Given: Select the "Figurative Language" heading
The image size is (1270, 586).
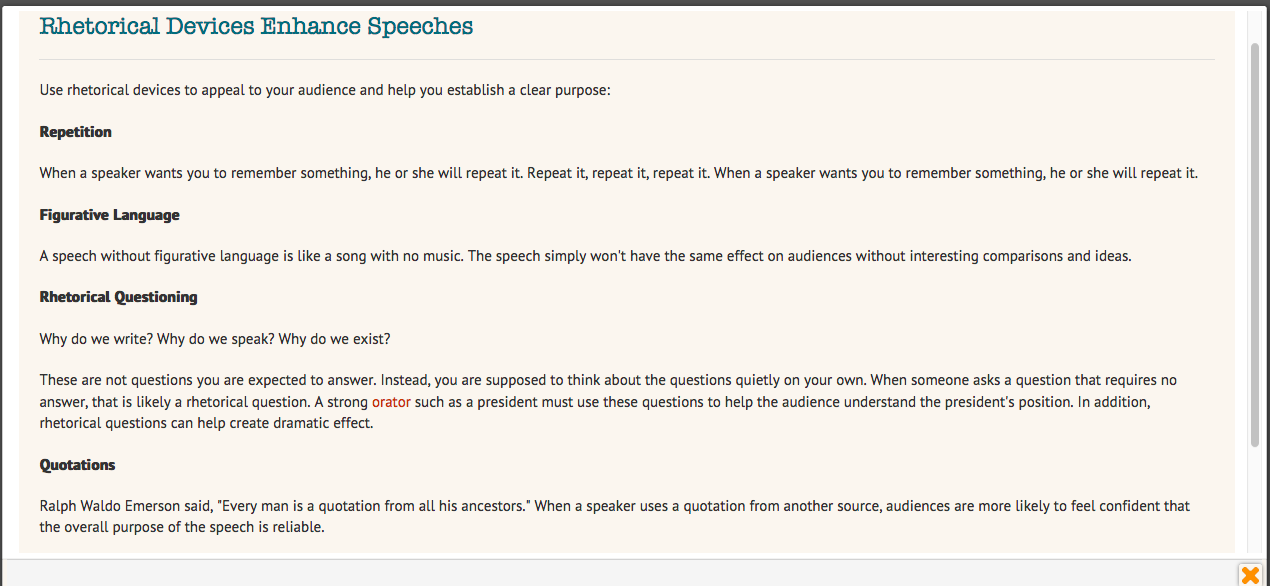Looking at the screenshot, I should coord(110,215).
